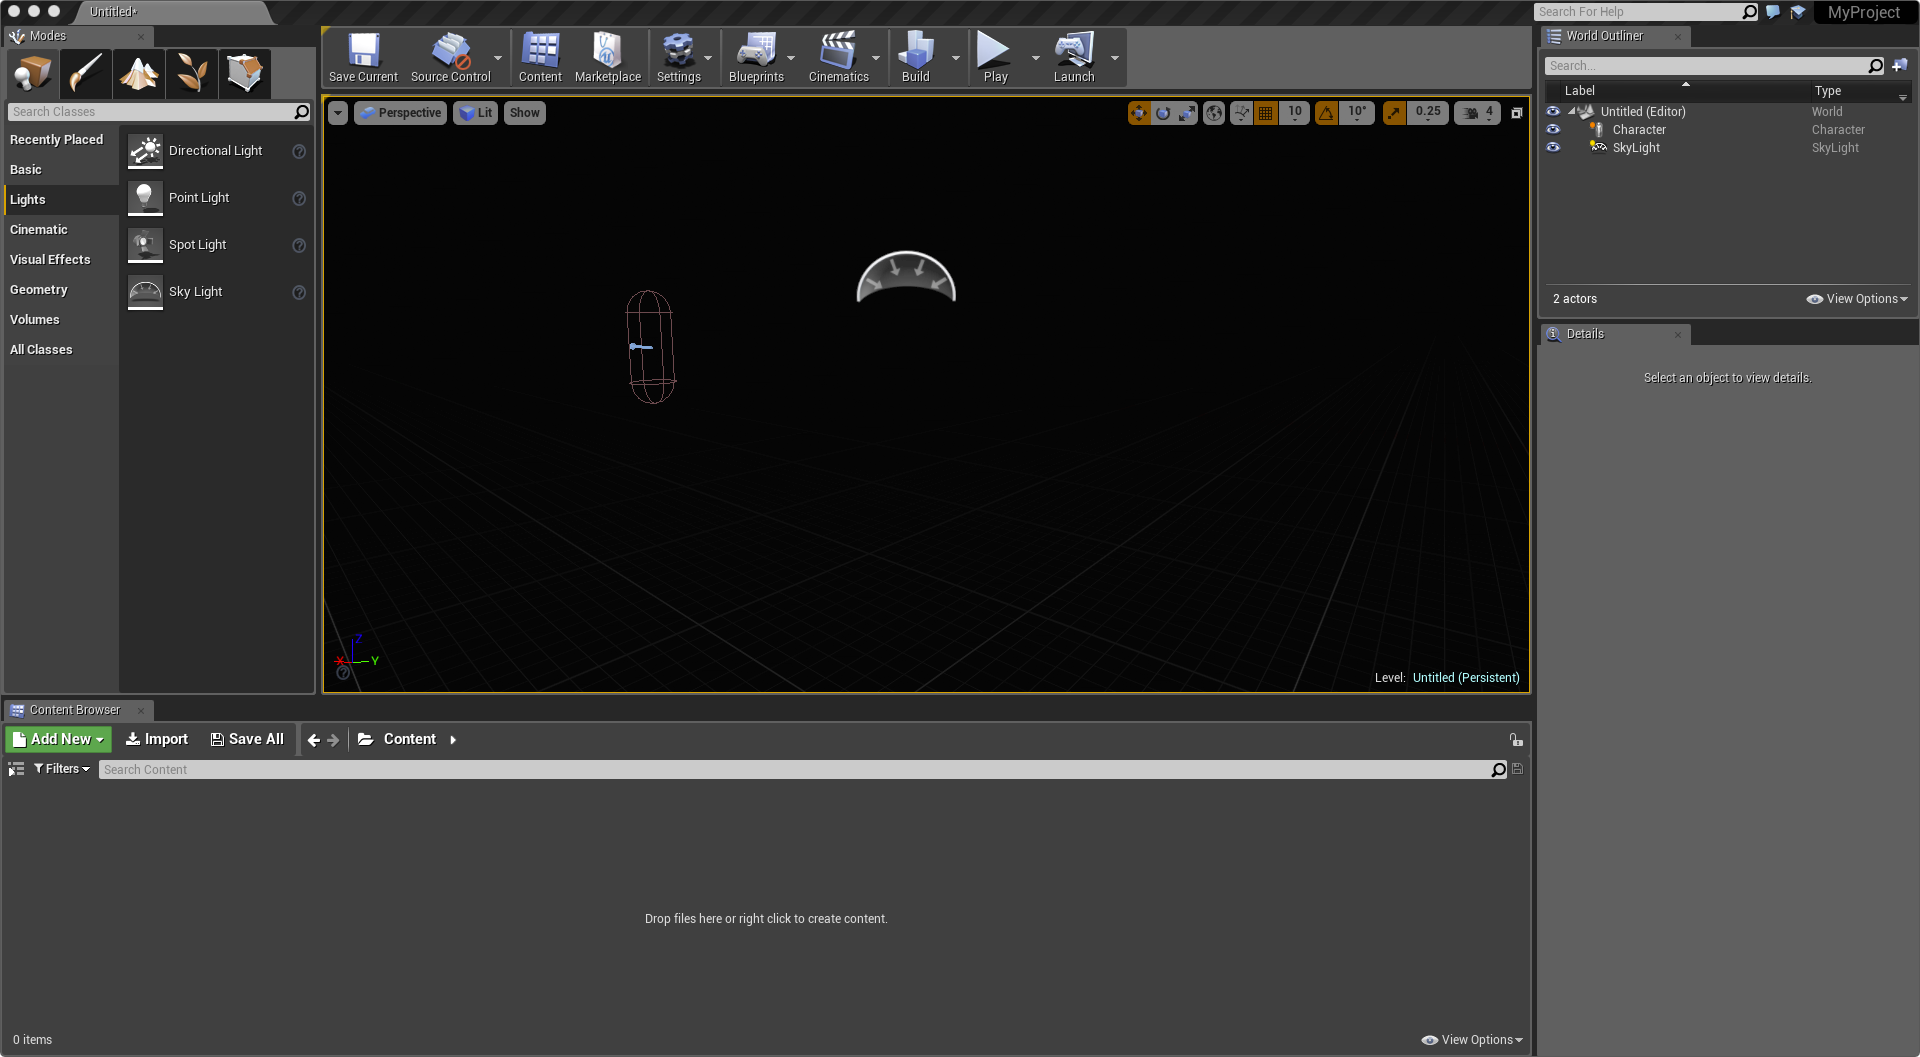Open Source Control toolbar button
The height and width of the screenshot is (1057, 1920).
(x=451, y=58)
